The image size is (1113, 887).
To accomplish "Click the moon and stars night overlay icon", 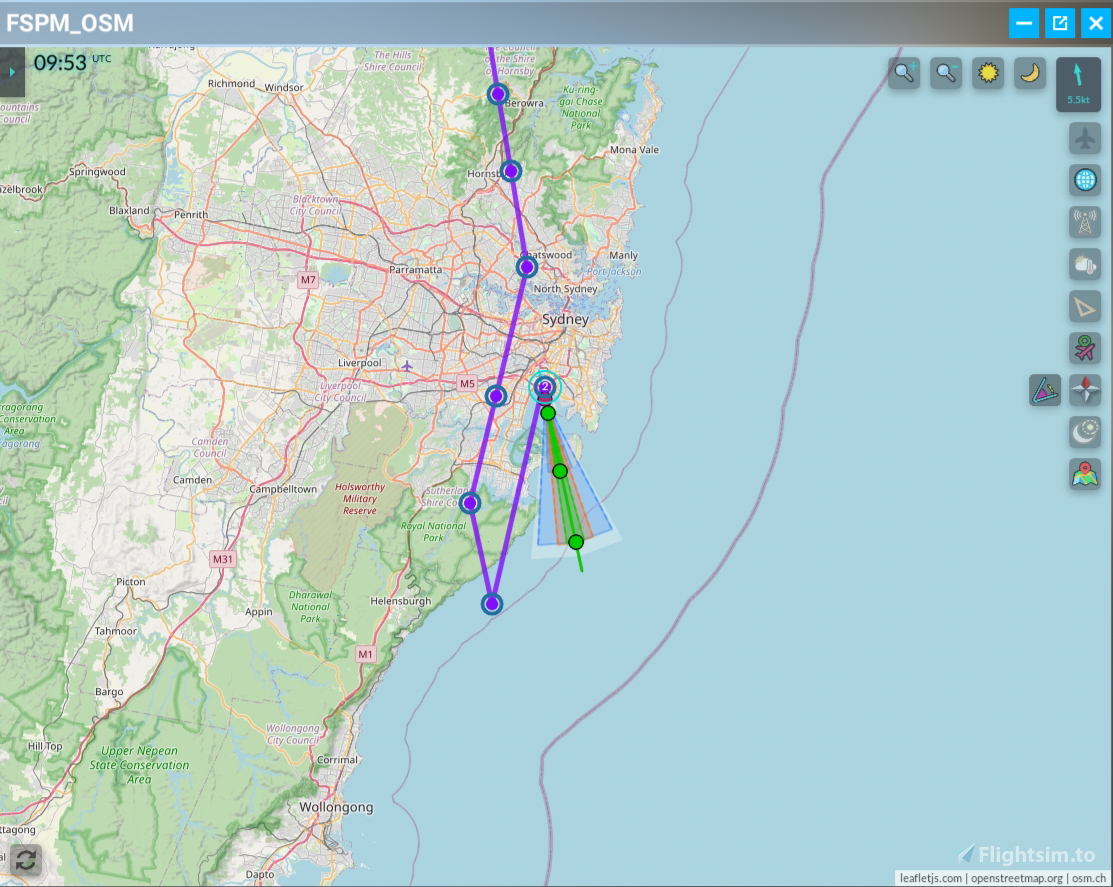I will [1086, 432].
